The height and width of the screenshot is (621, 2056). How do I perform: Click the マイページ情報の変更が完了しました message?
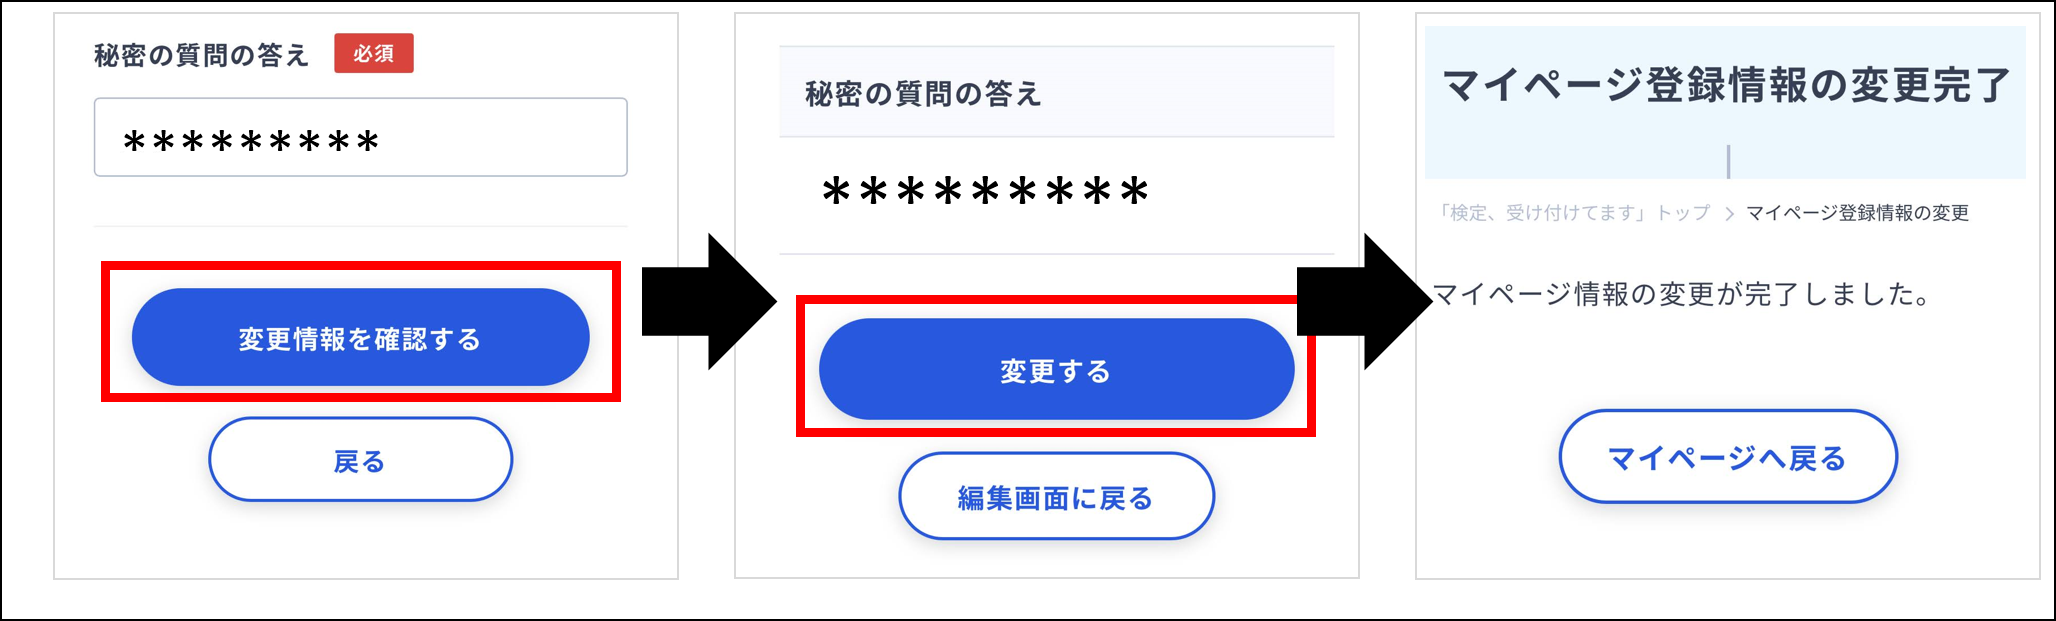click(1682, 294)
